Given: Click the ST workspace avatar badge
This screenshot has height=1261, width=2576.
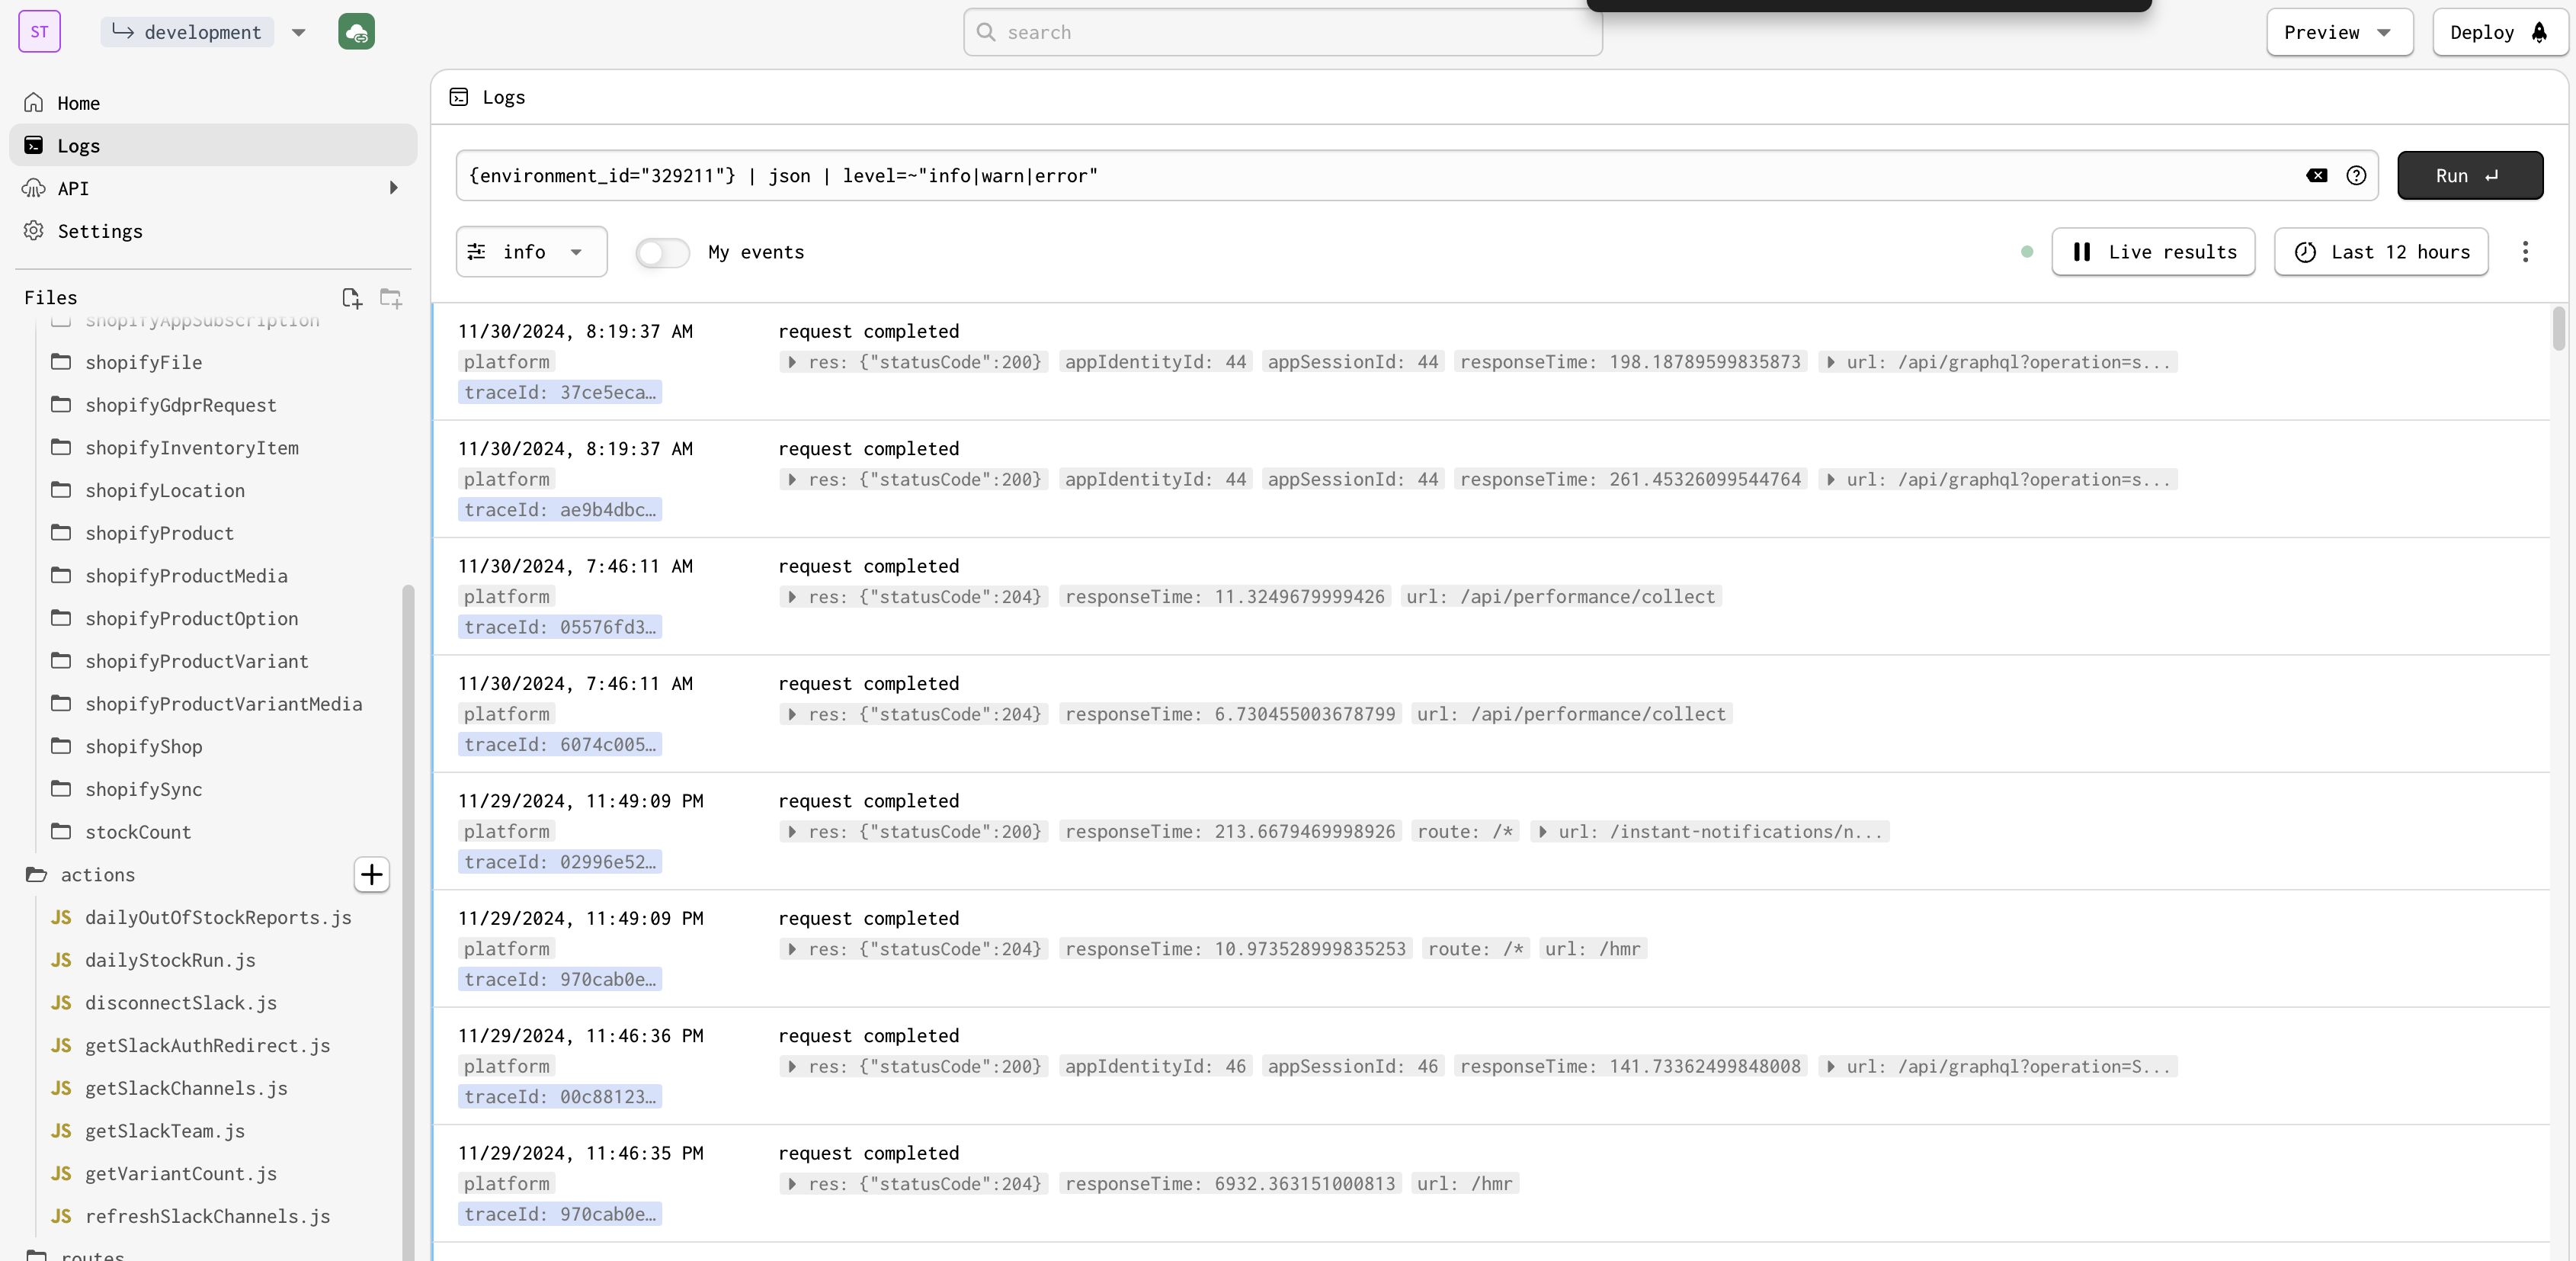Looking at the screenshot, I should coord(39,31).
